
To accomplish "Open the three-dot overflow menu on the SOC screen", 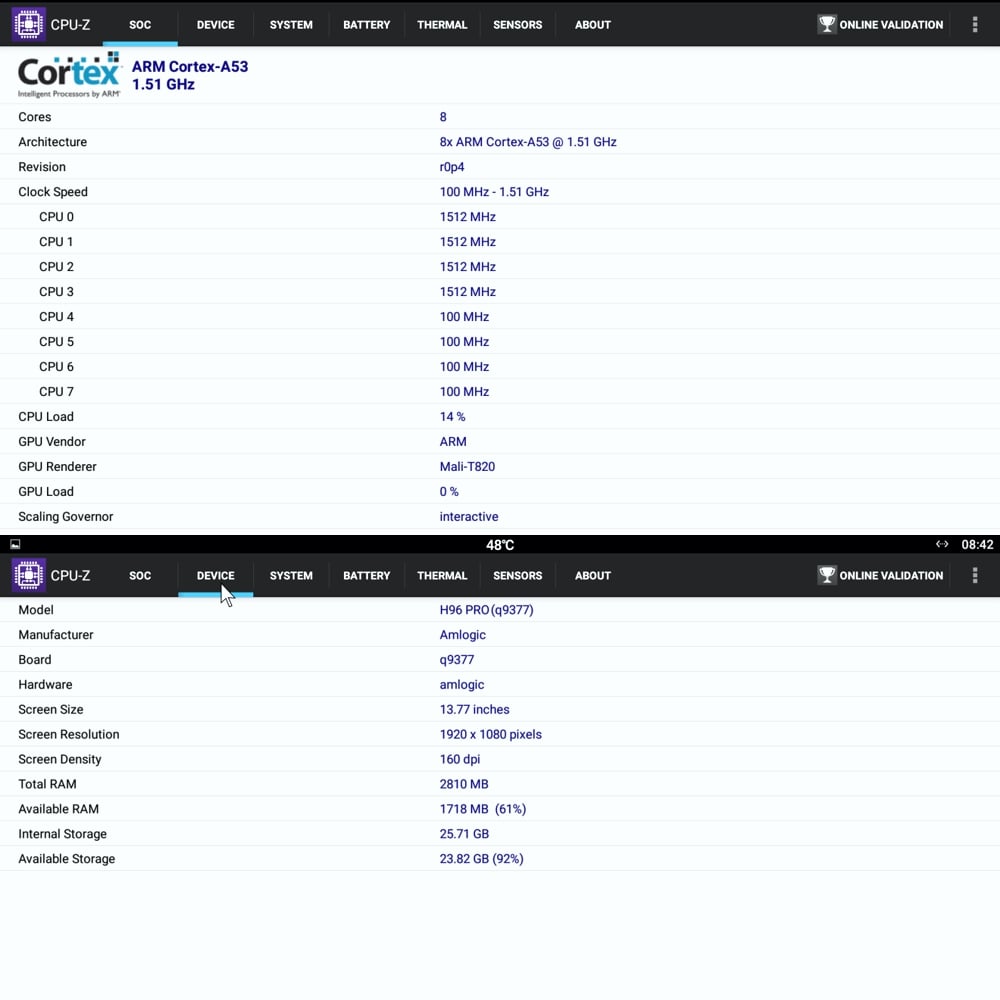I will coord(975,24).
